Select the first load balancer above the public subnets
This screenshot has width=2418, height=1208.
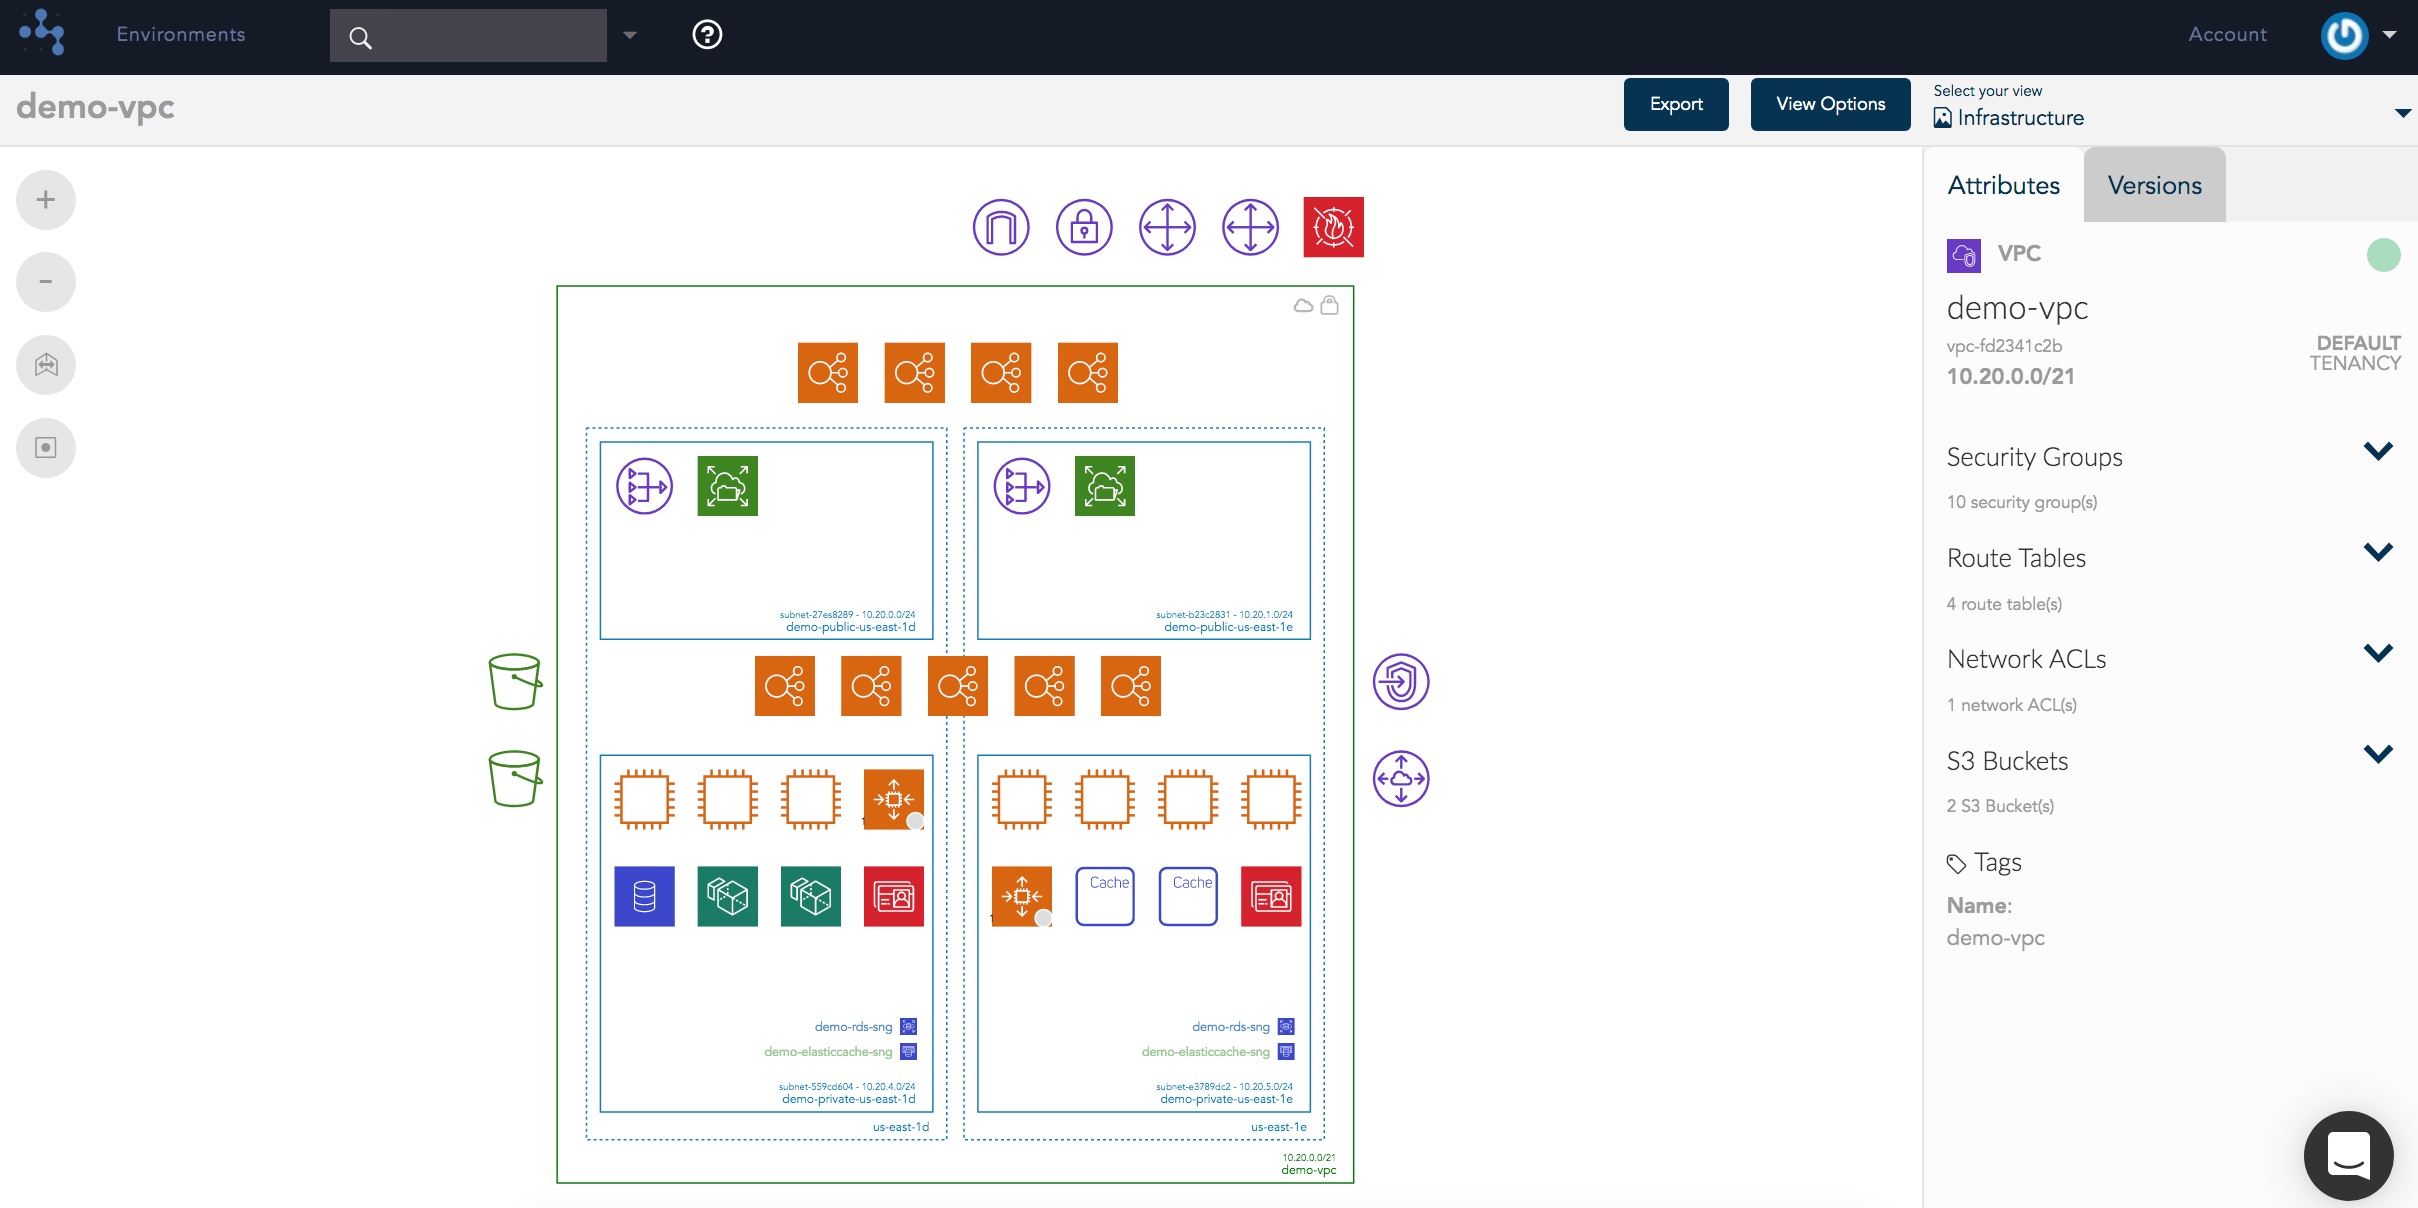click(x=828, y=373)
